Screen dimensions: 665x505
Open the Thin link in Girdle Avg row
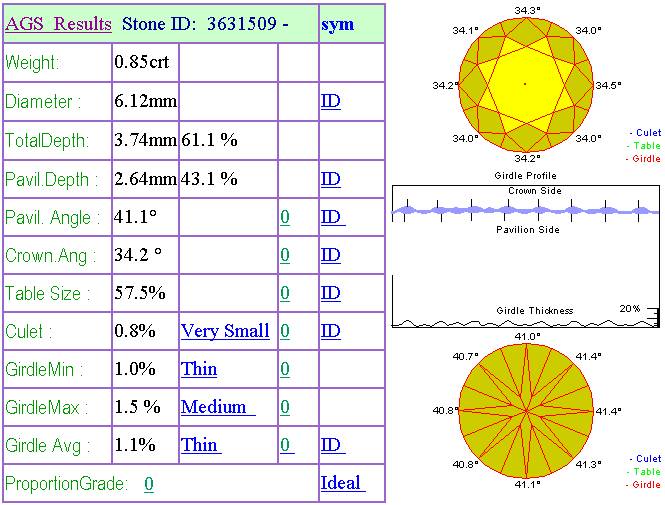201,445
